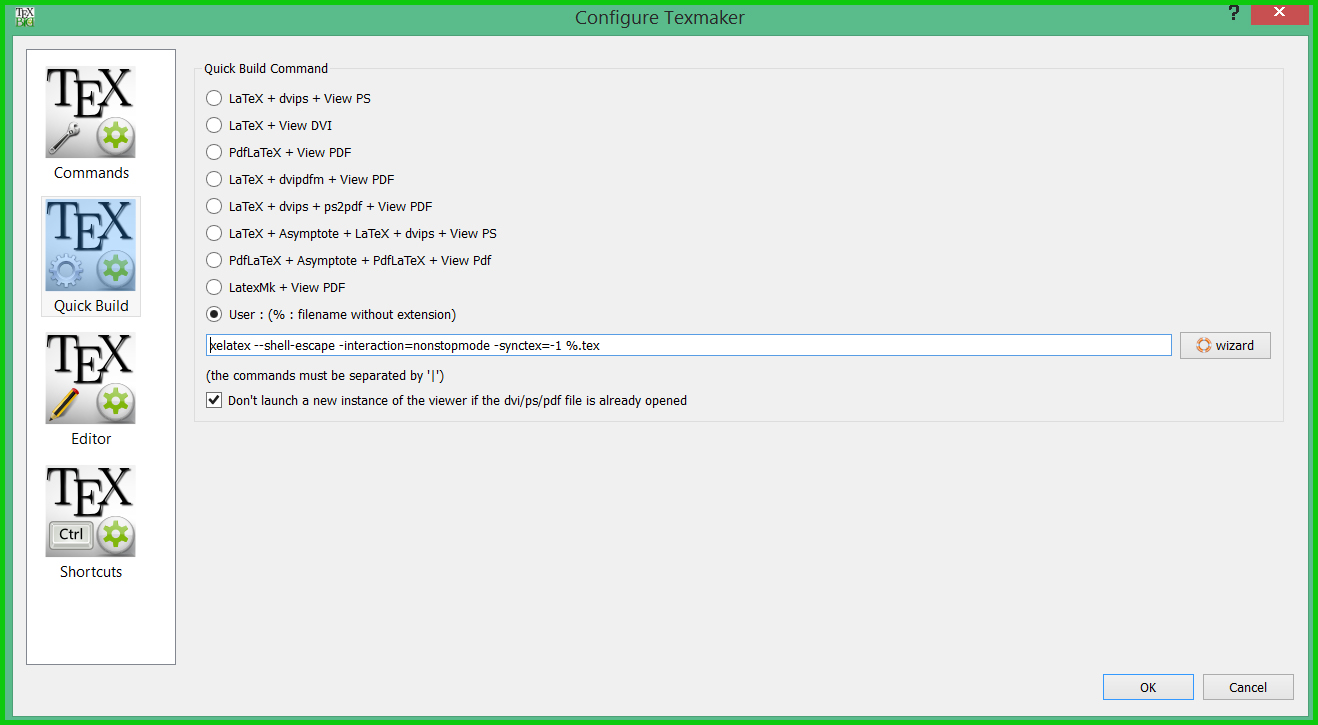Click the user quick build command field

[x=688, y=345]
